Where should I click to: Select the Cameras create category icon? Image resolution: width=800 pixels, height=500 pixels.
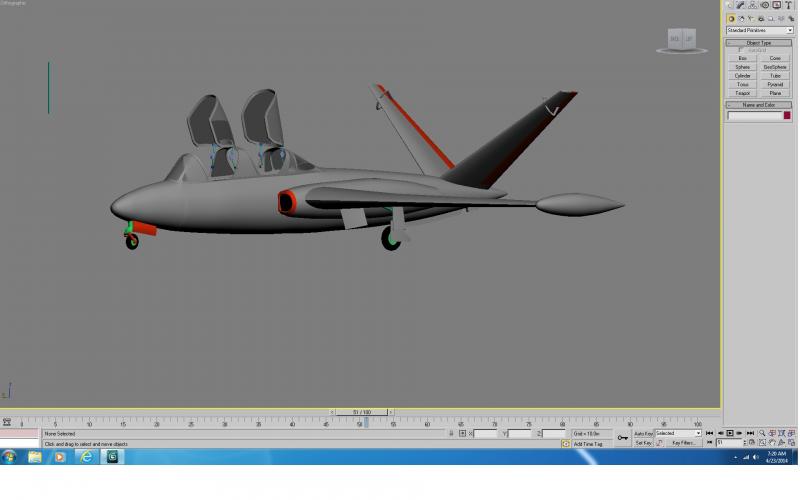coord(761,19)
